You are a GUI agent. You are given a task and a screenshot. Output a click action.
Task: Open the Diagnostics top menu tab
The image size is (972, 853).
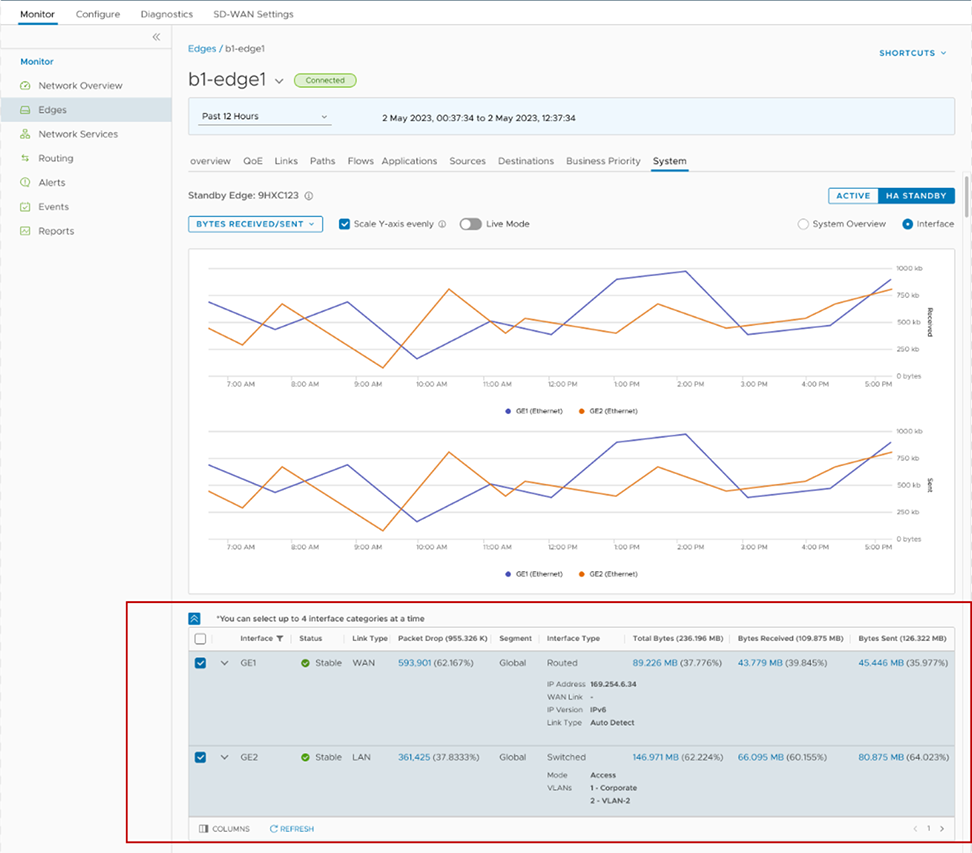point(166,14)
